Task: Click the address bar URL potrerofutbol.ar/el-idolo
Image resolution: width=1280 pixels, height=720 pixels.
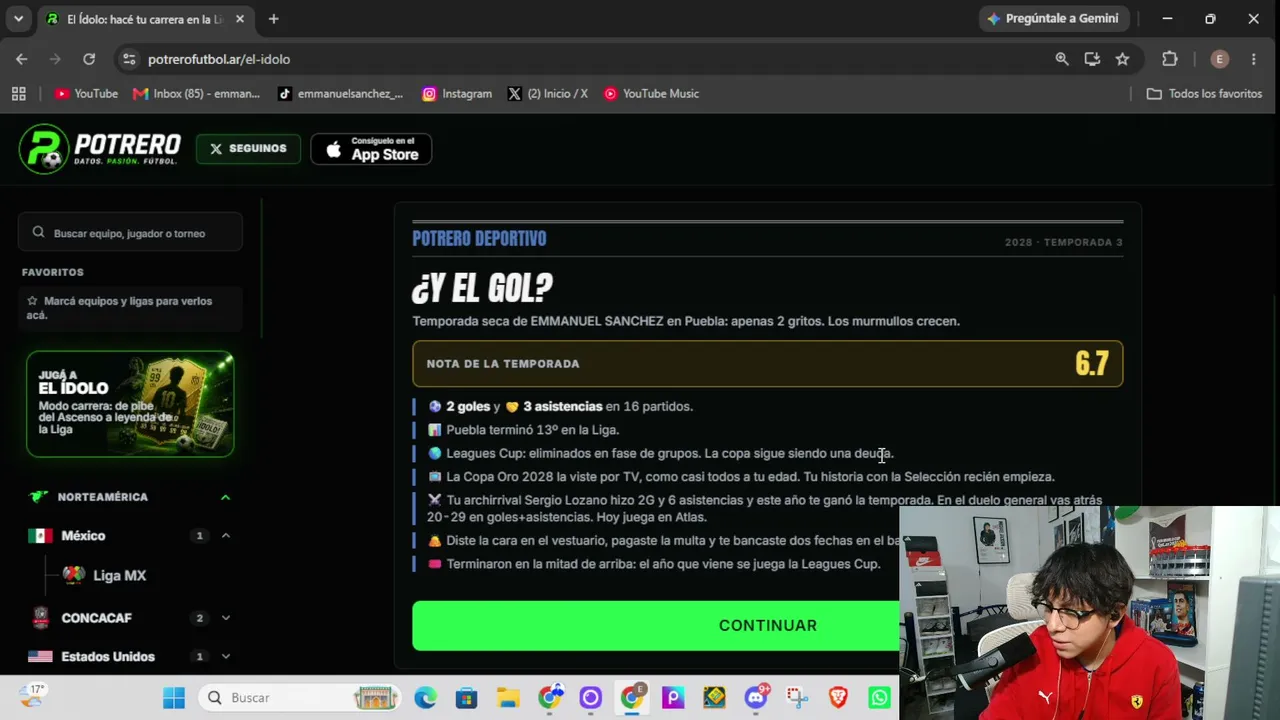Action: pyautogui.click(x=219, y=59)
